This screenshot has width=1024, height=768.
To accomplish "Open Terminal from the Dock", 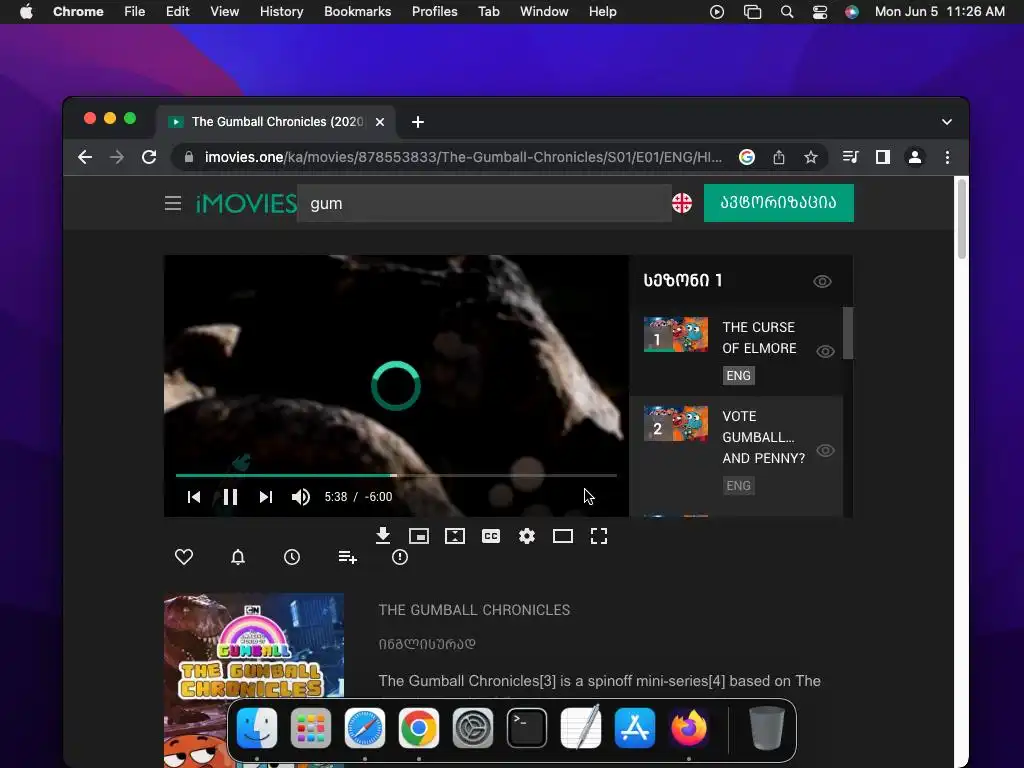I will click(x=526, y=728).
